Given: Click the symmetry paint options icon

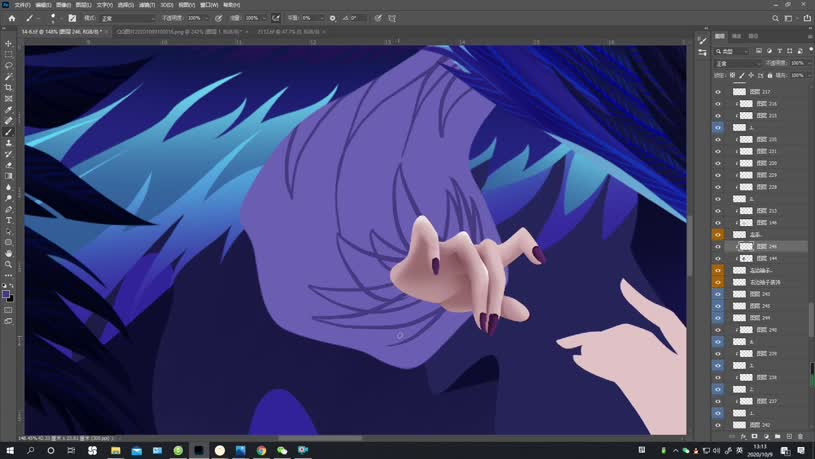Looking at the screenshot, I should pyautogui.click(x=392, y=18).
